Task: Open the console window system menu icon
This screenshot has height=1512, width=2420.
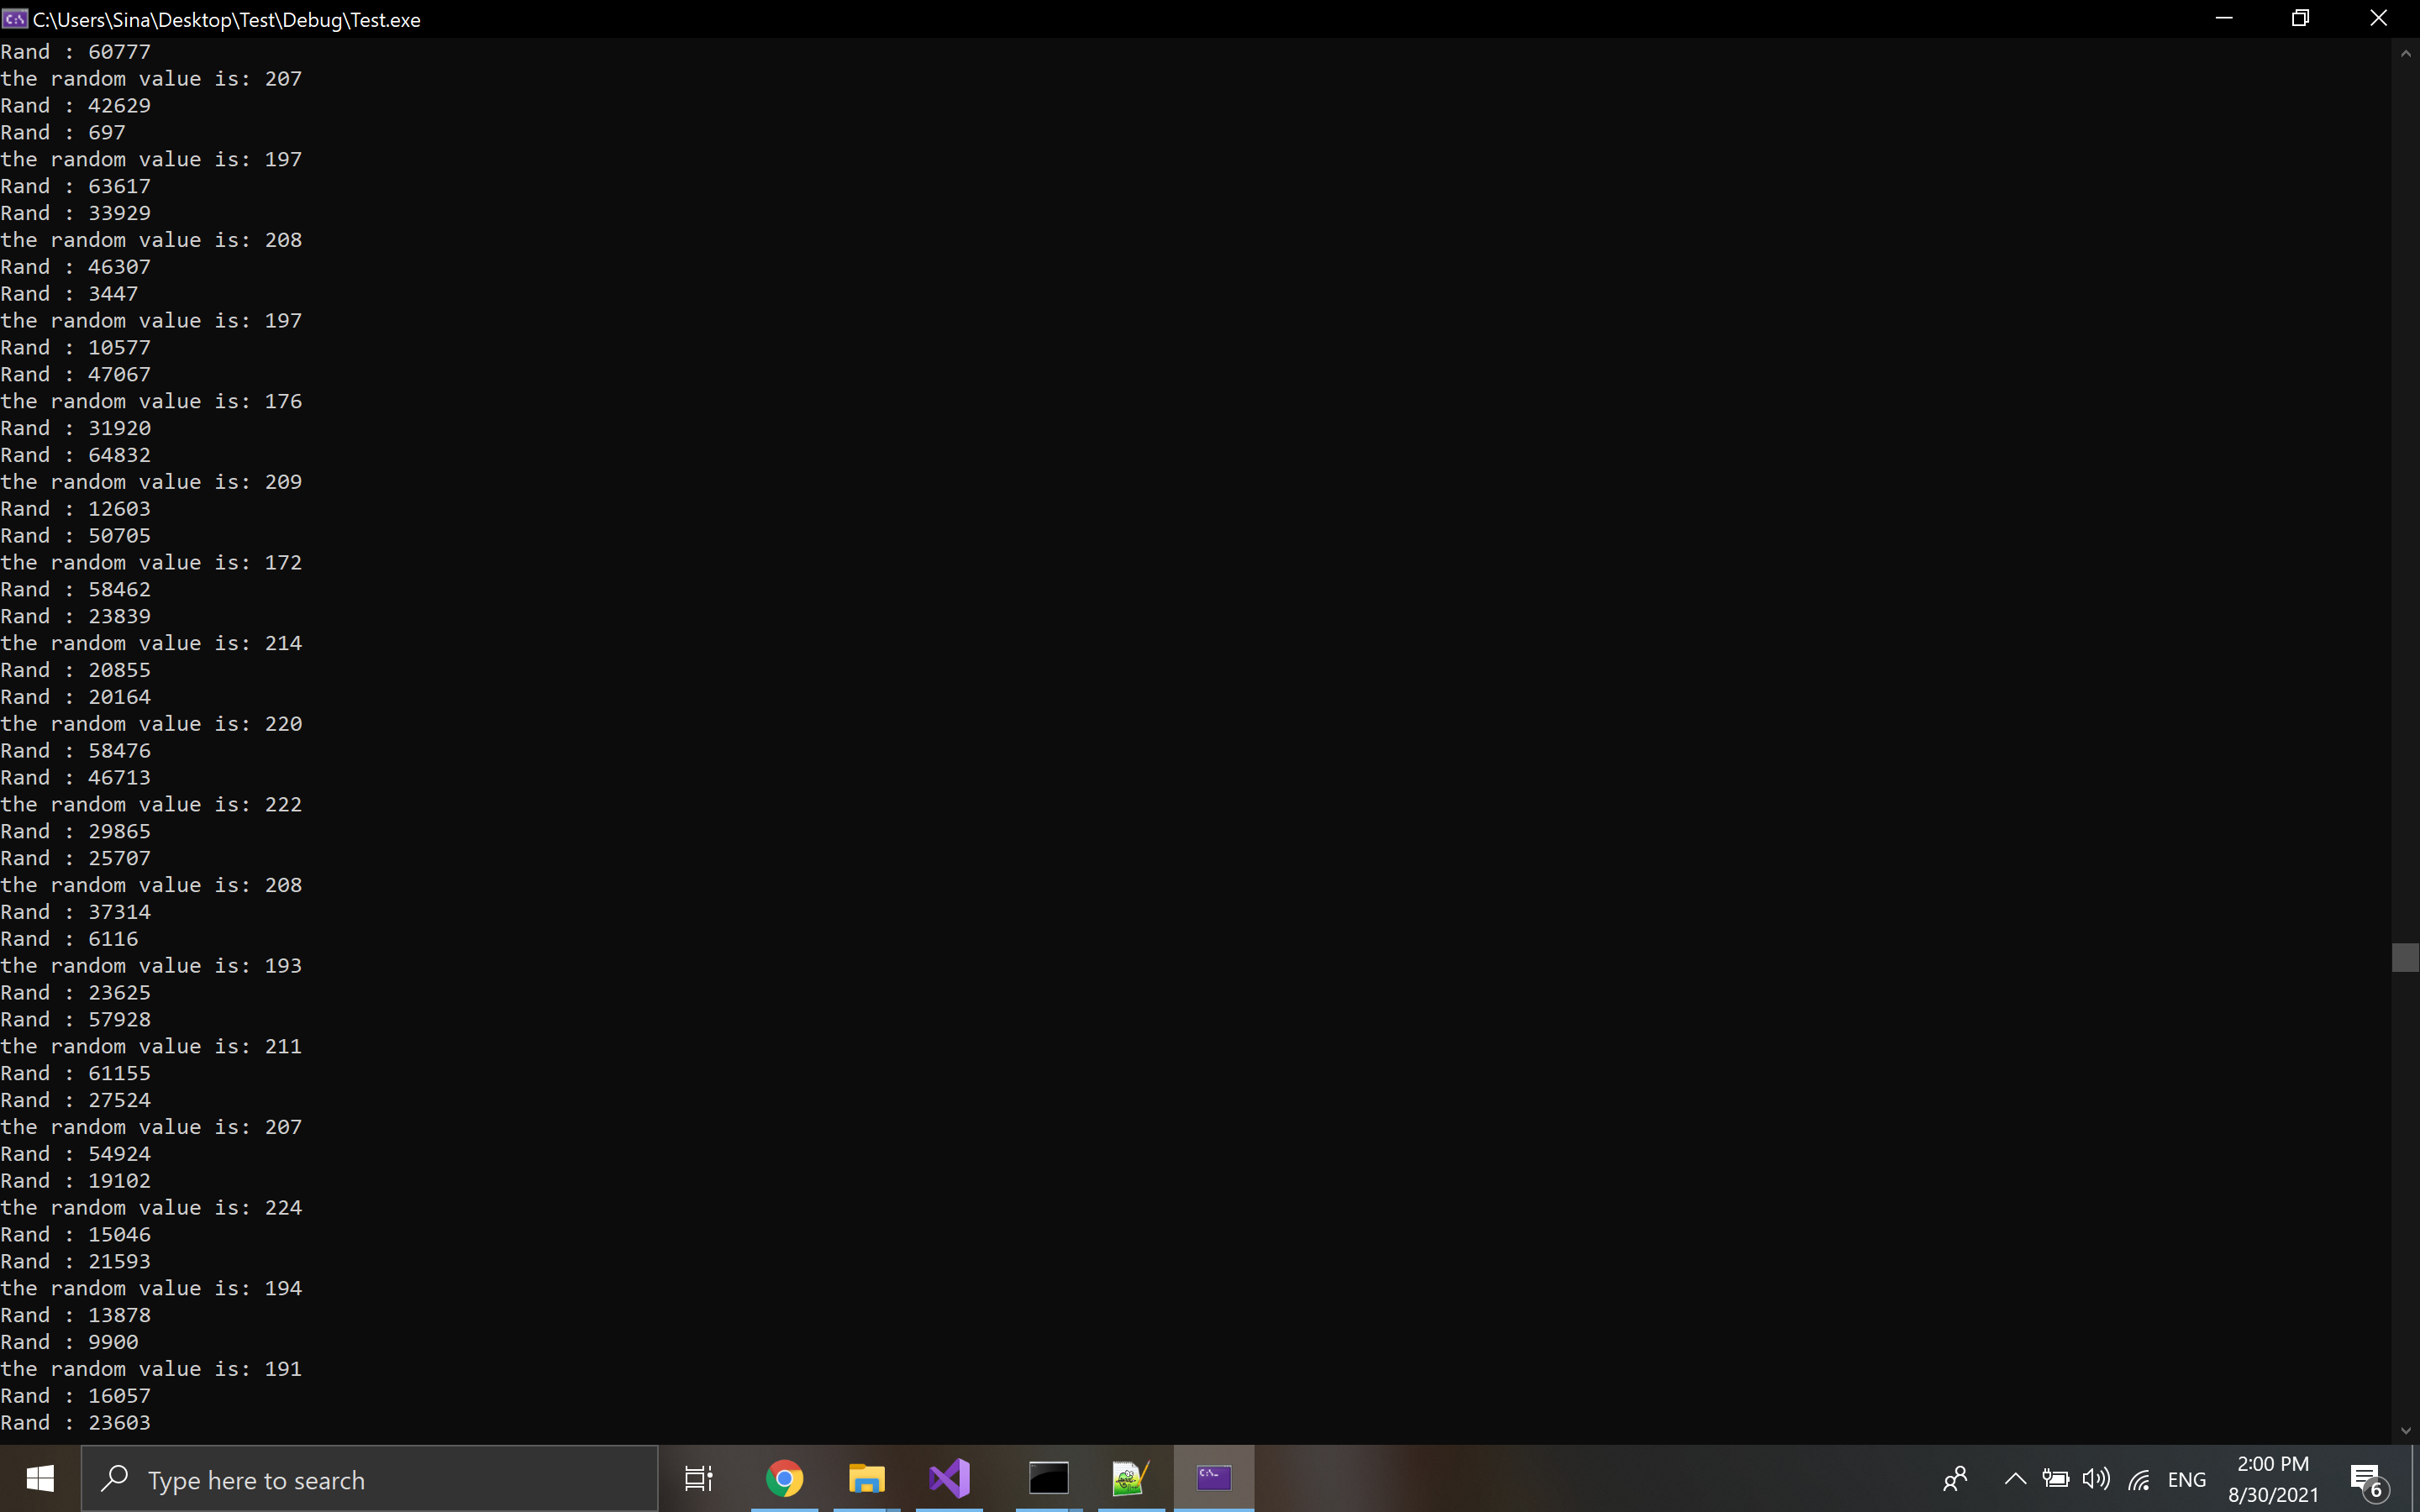Action: (x=15, y=19)
